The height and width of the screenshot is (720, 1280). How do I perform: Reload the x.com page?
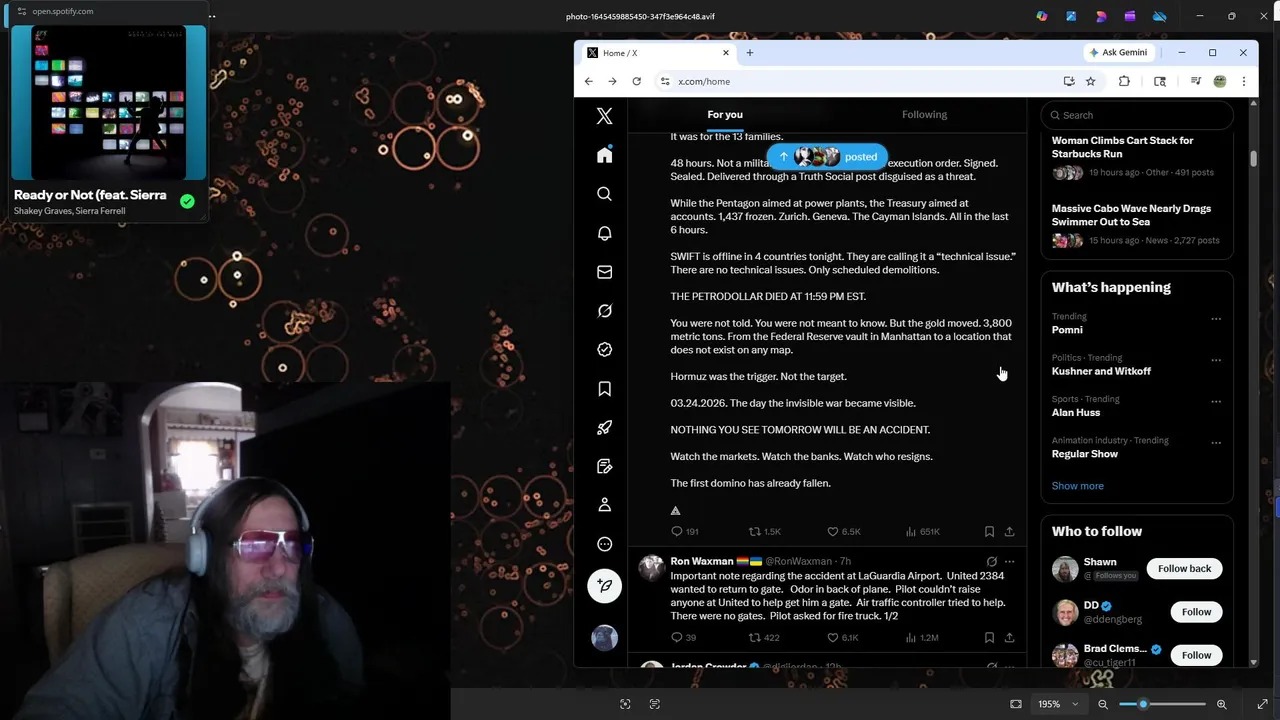[x=636, y=81]
